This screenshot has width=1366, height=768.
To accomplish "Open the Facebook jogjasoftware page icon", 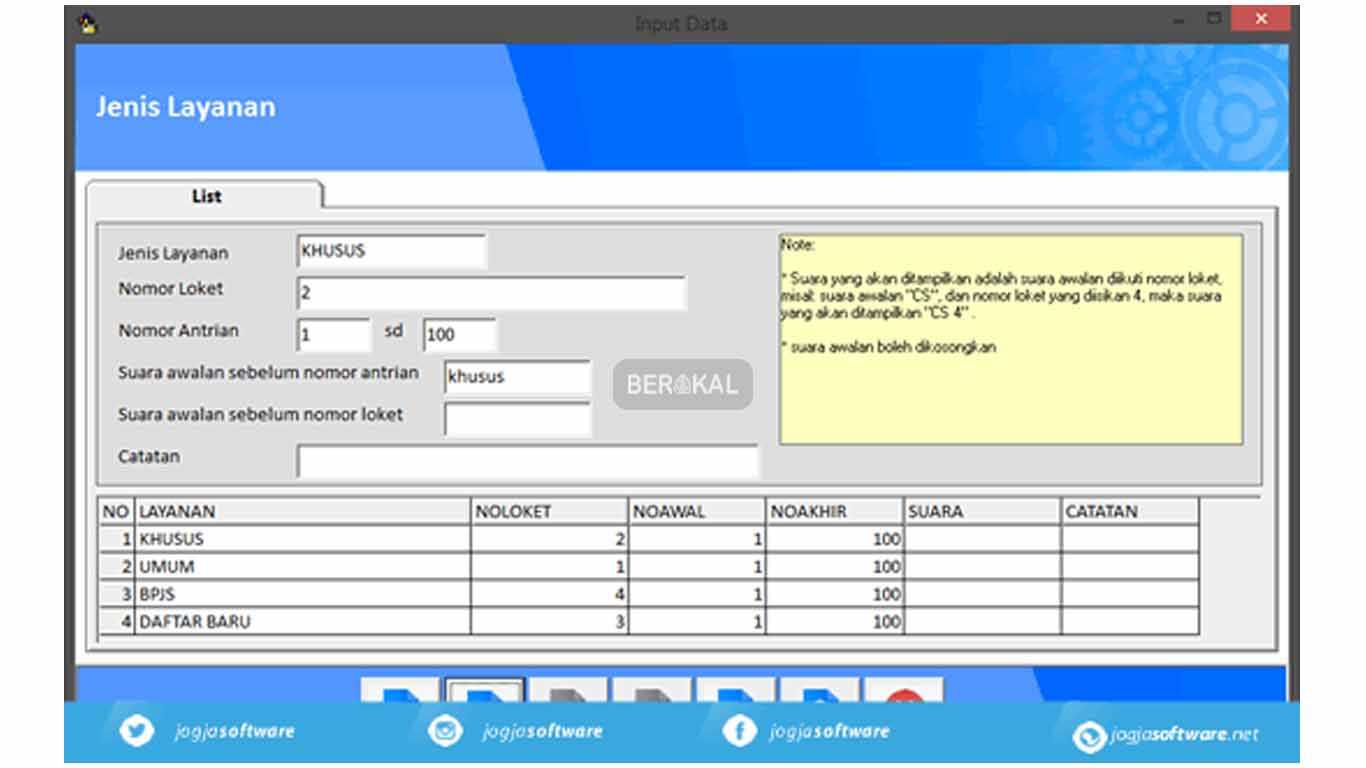I will [739, 731].
